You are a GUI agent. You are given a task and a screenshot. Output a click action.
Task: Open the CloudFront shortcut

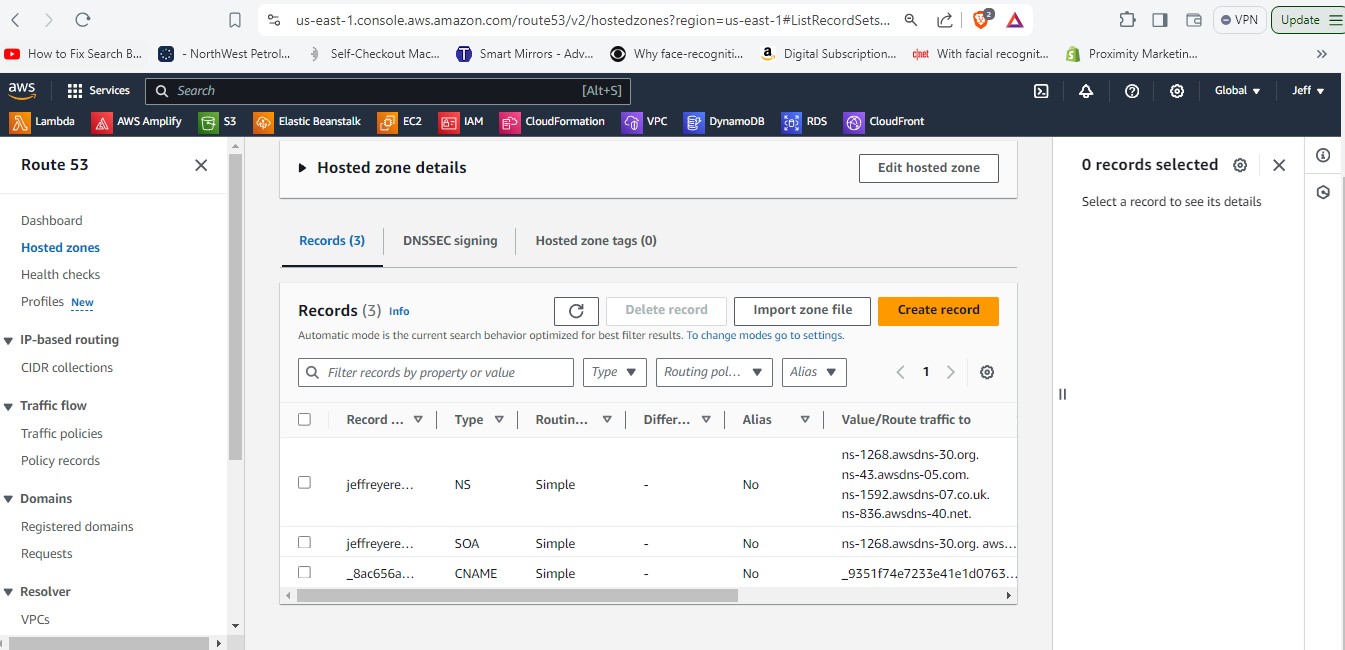coord(884,122)
